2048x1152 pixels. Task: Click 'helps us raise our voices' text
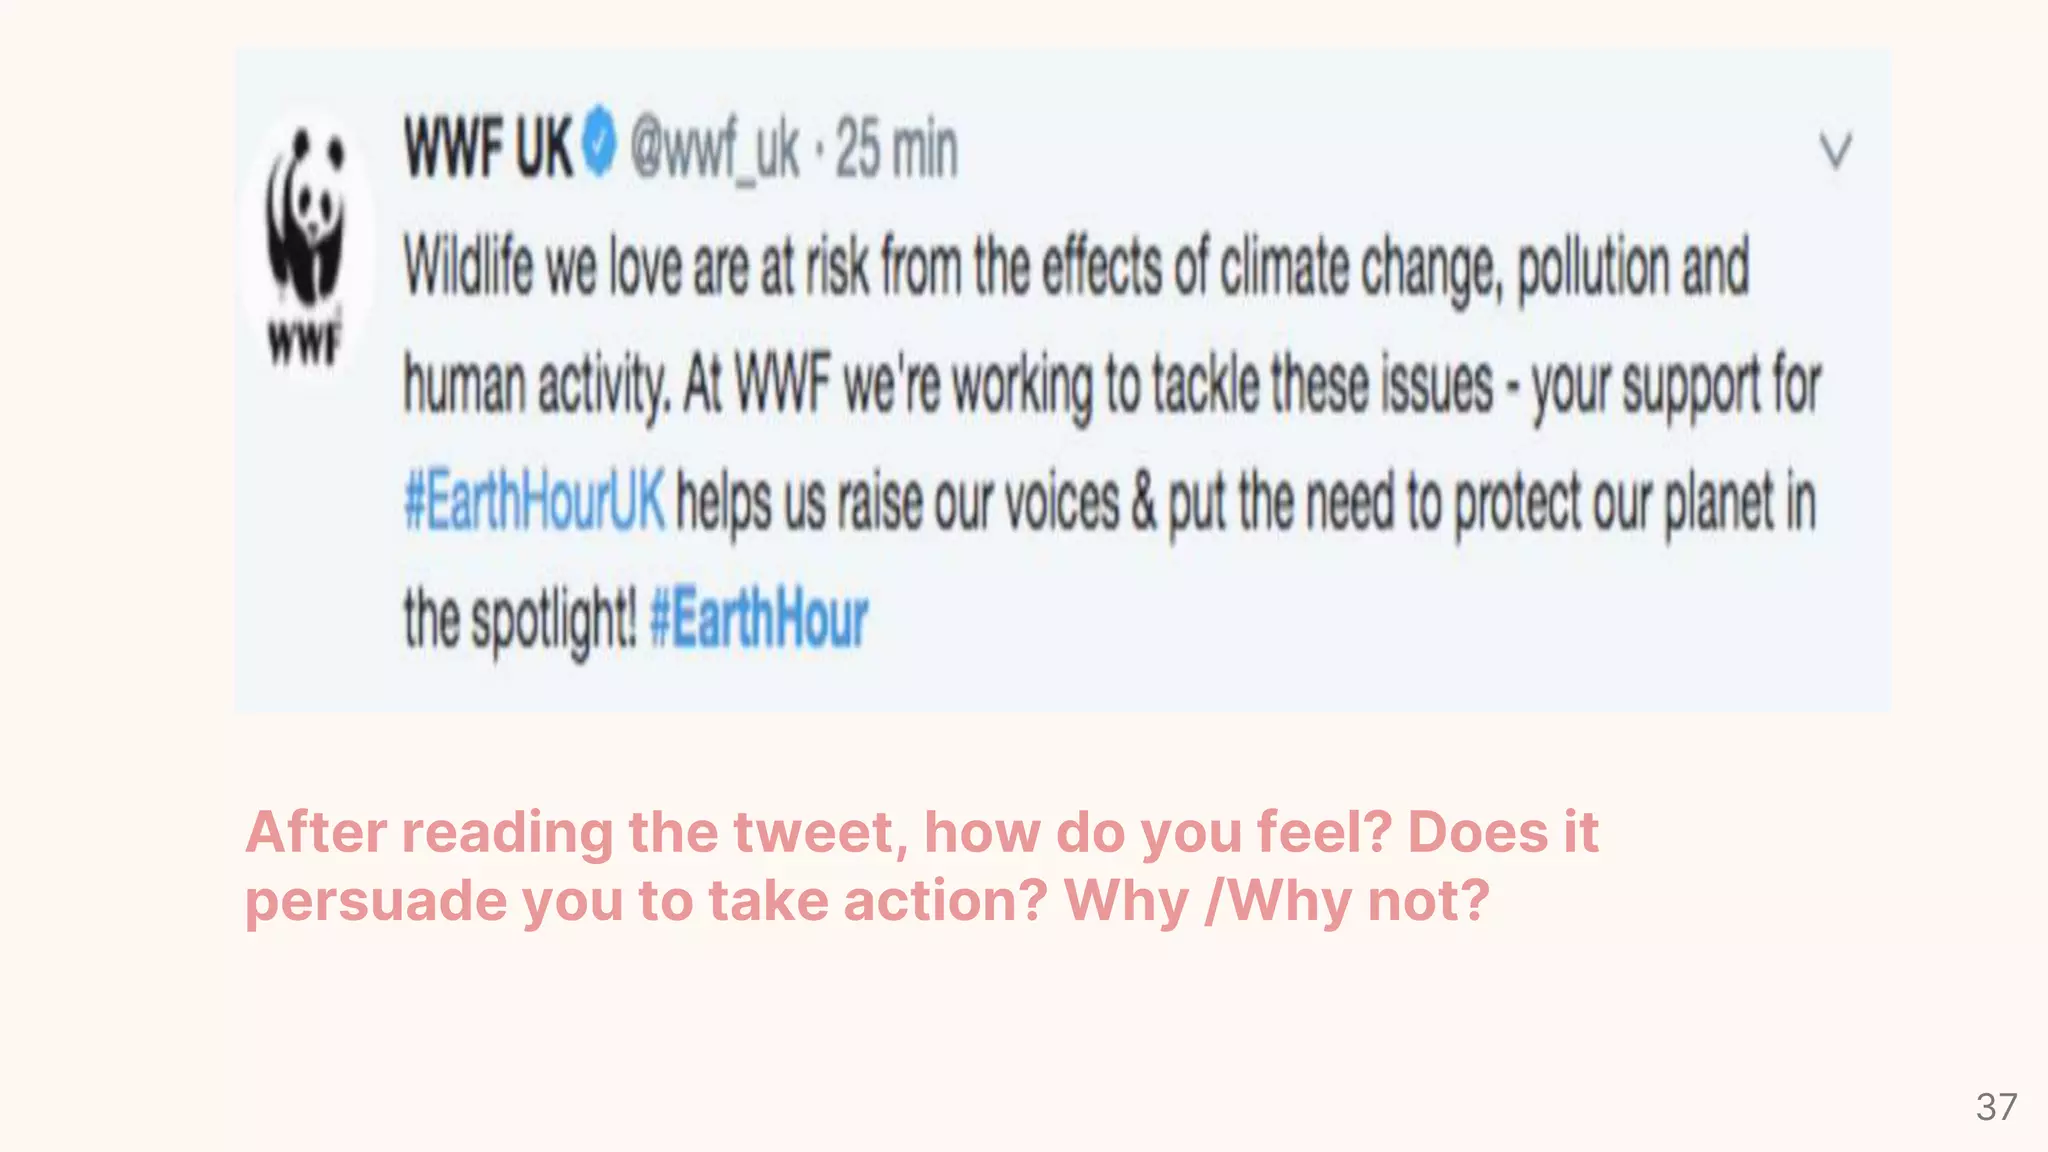coord(898,502)
